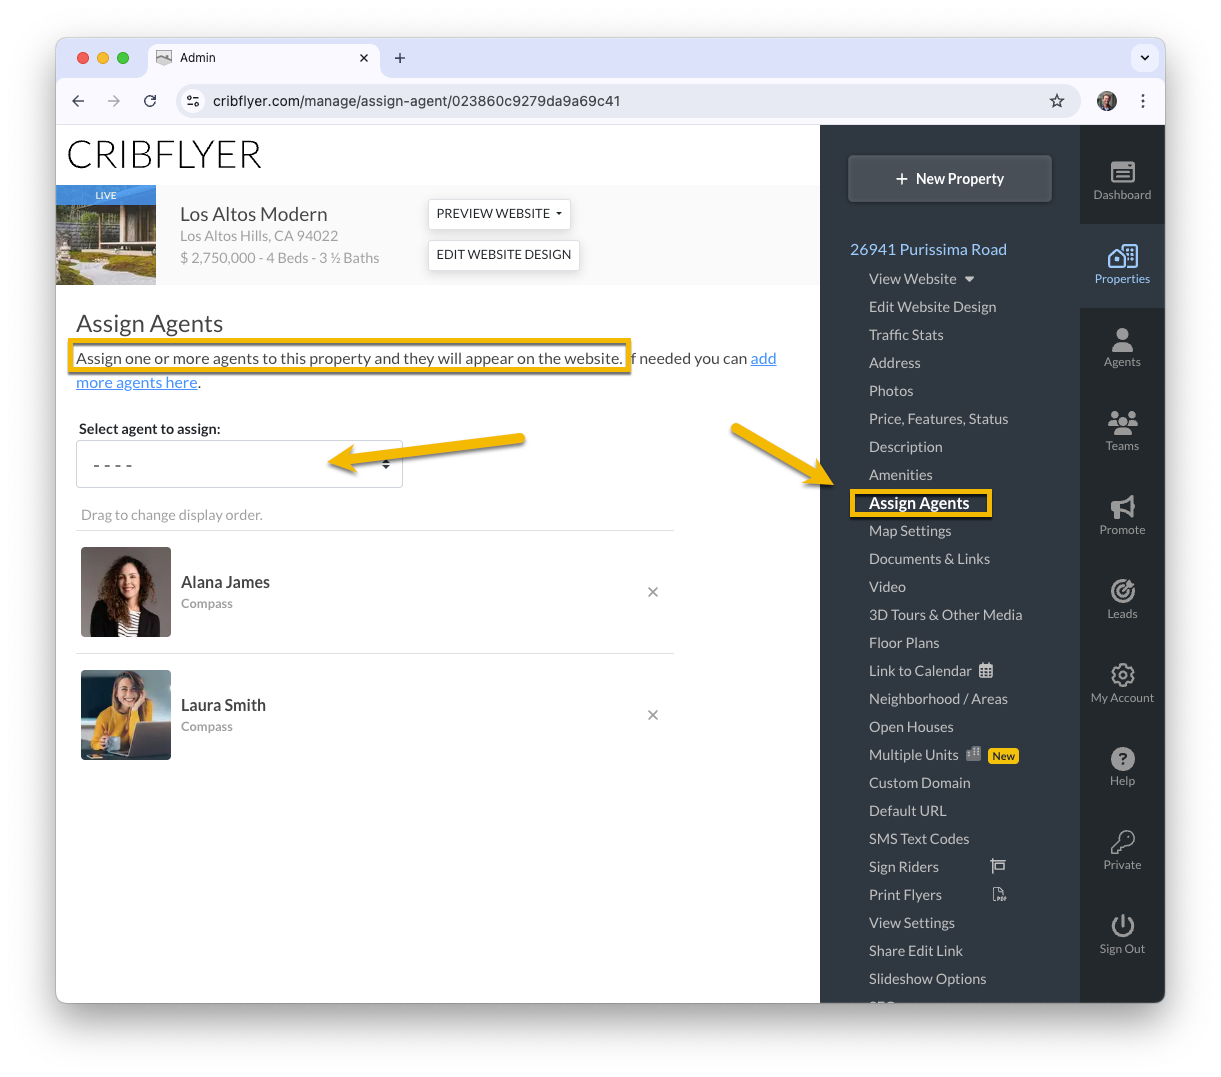Open Custom Domain menu item
This screenshot has height=1077, width=1221.
(x=919, y=783)
